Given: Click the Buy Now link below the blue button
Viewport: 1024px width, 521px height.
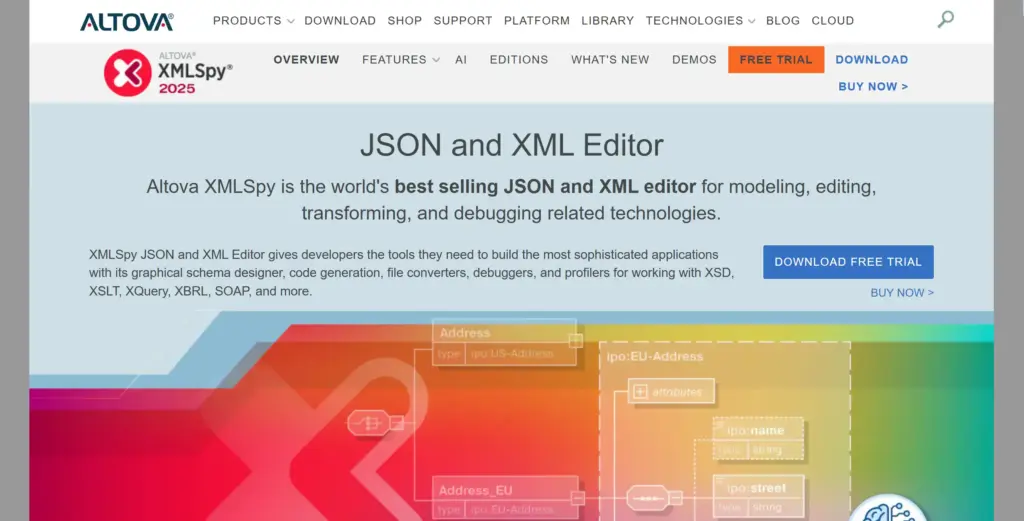Looking at the screenshot, I should [x=902, y=293].
